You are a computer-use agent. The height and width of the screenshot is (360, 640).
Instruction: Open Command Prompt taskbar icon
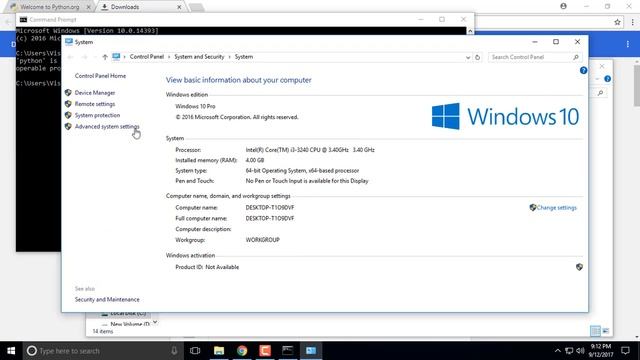click(288, 351)
